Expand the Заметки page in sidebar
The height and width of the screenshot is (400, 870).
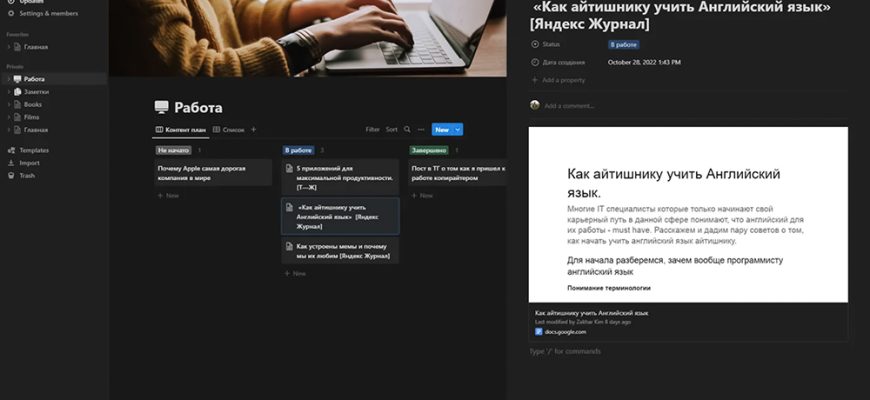(8, 91)
